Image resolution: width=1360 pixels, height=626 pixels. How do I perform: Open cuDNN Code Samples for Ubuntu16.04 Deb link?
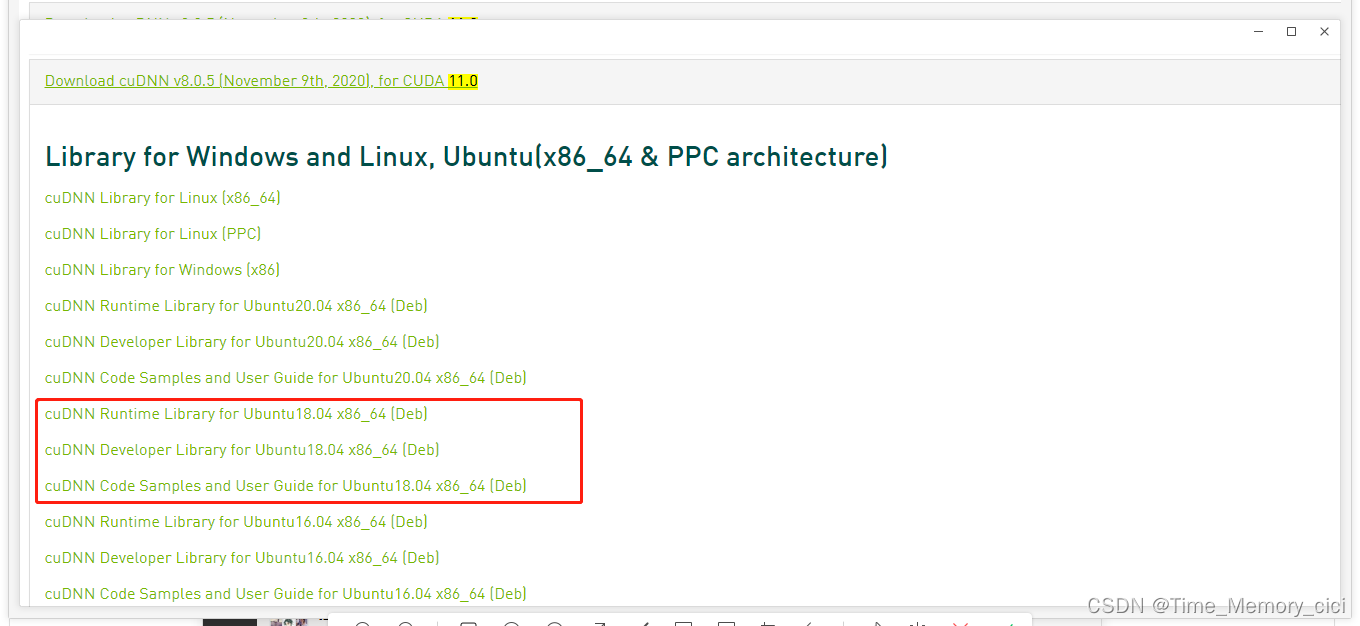pos(286,594)
